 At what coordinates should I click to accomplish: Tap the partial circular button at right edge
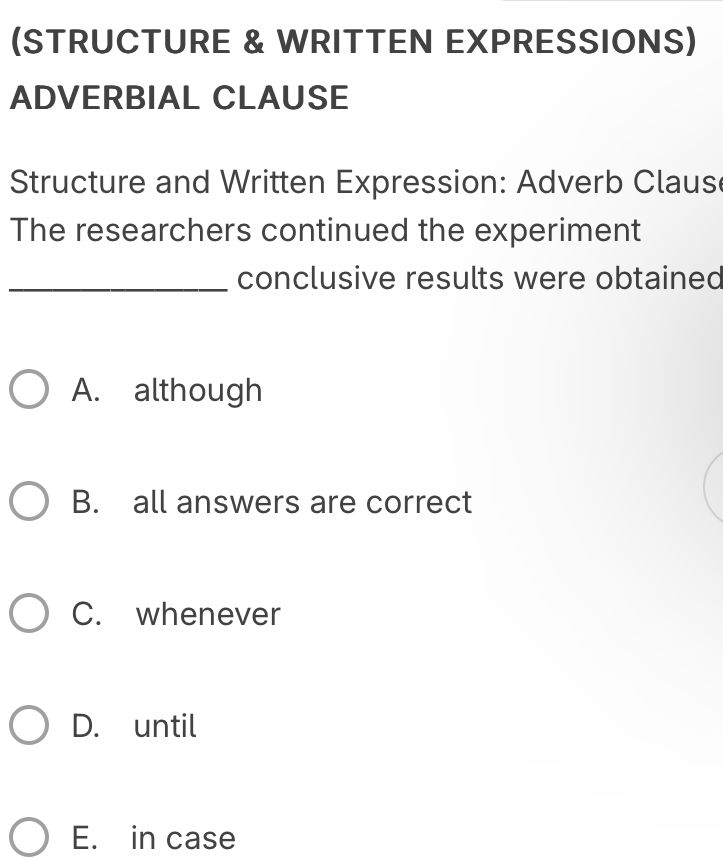tap(713, 488)
